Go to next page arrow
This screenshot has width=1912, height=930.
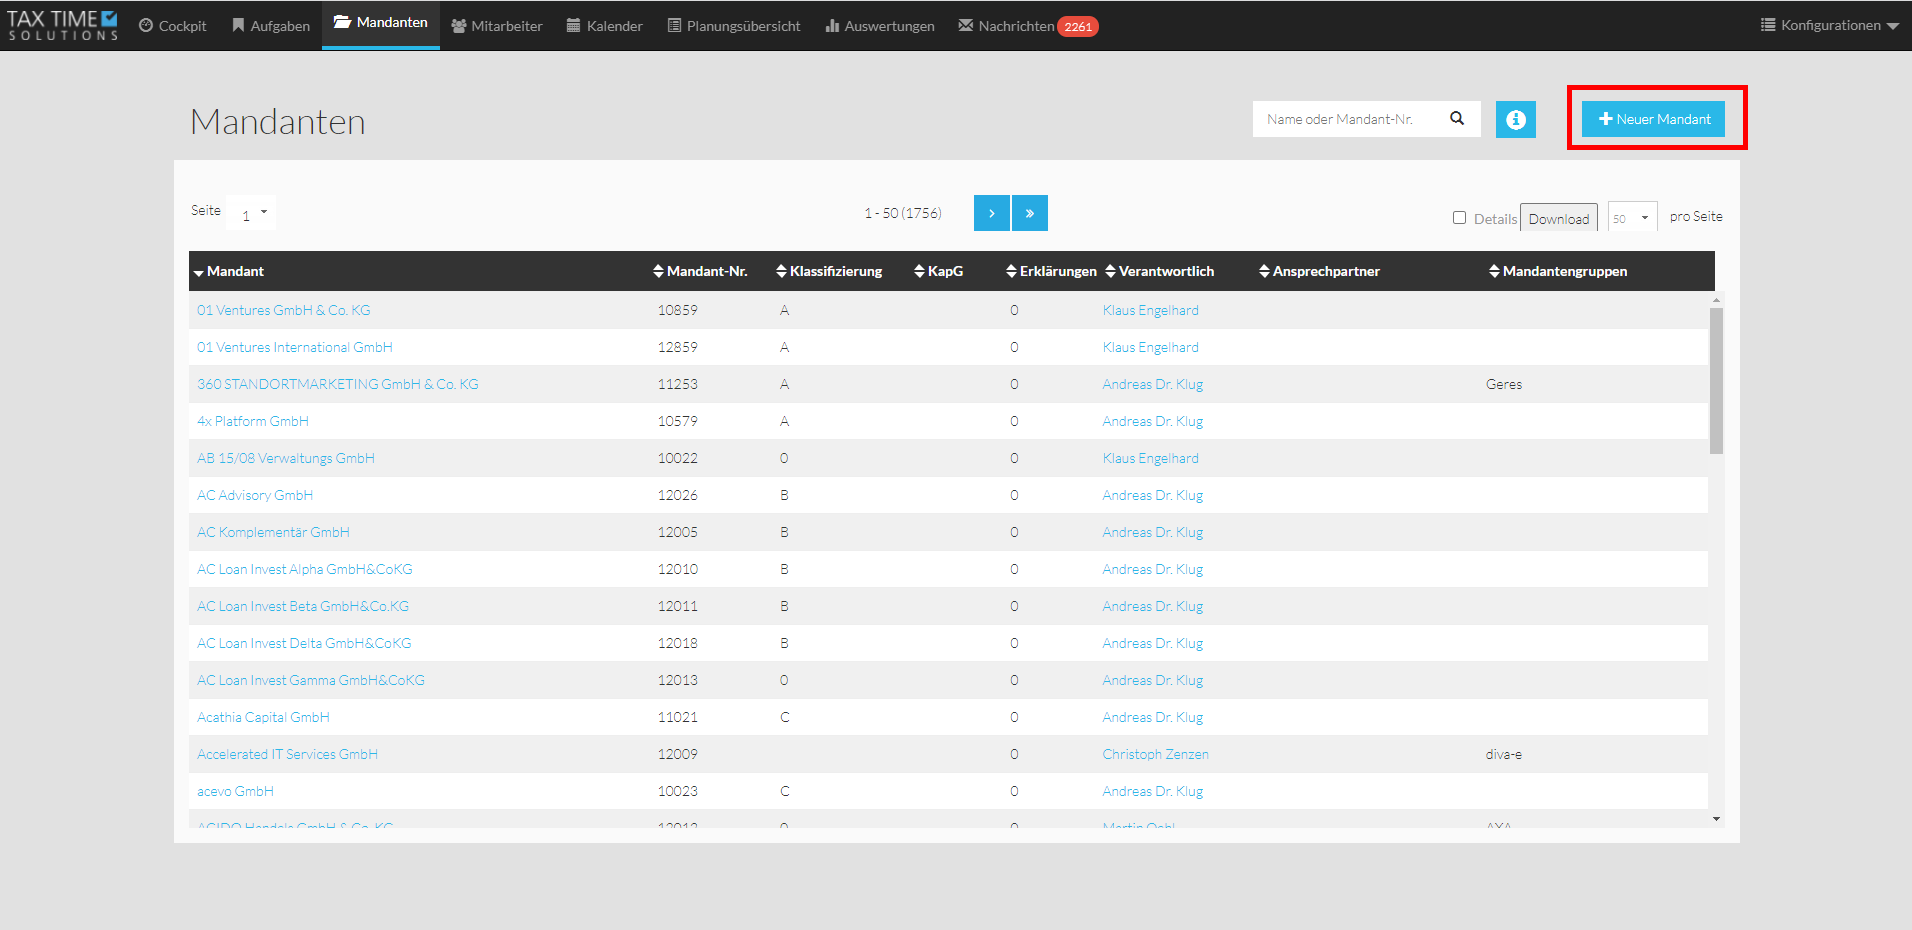(x=991, y=213)
